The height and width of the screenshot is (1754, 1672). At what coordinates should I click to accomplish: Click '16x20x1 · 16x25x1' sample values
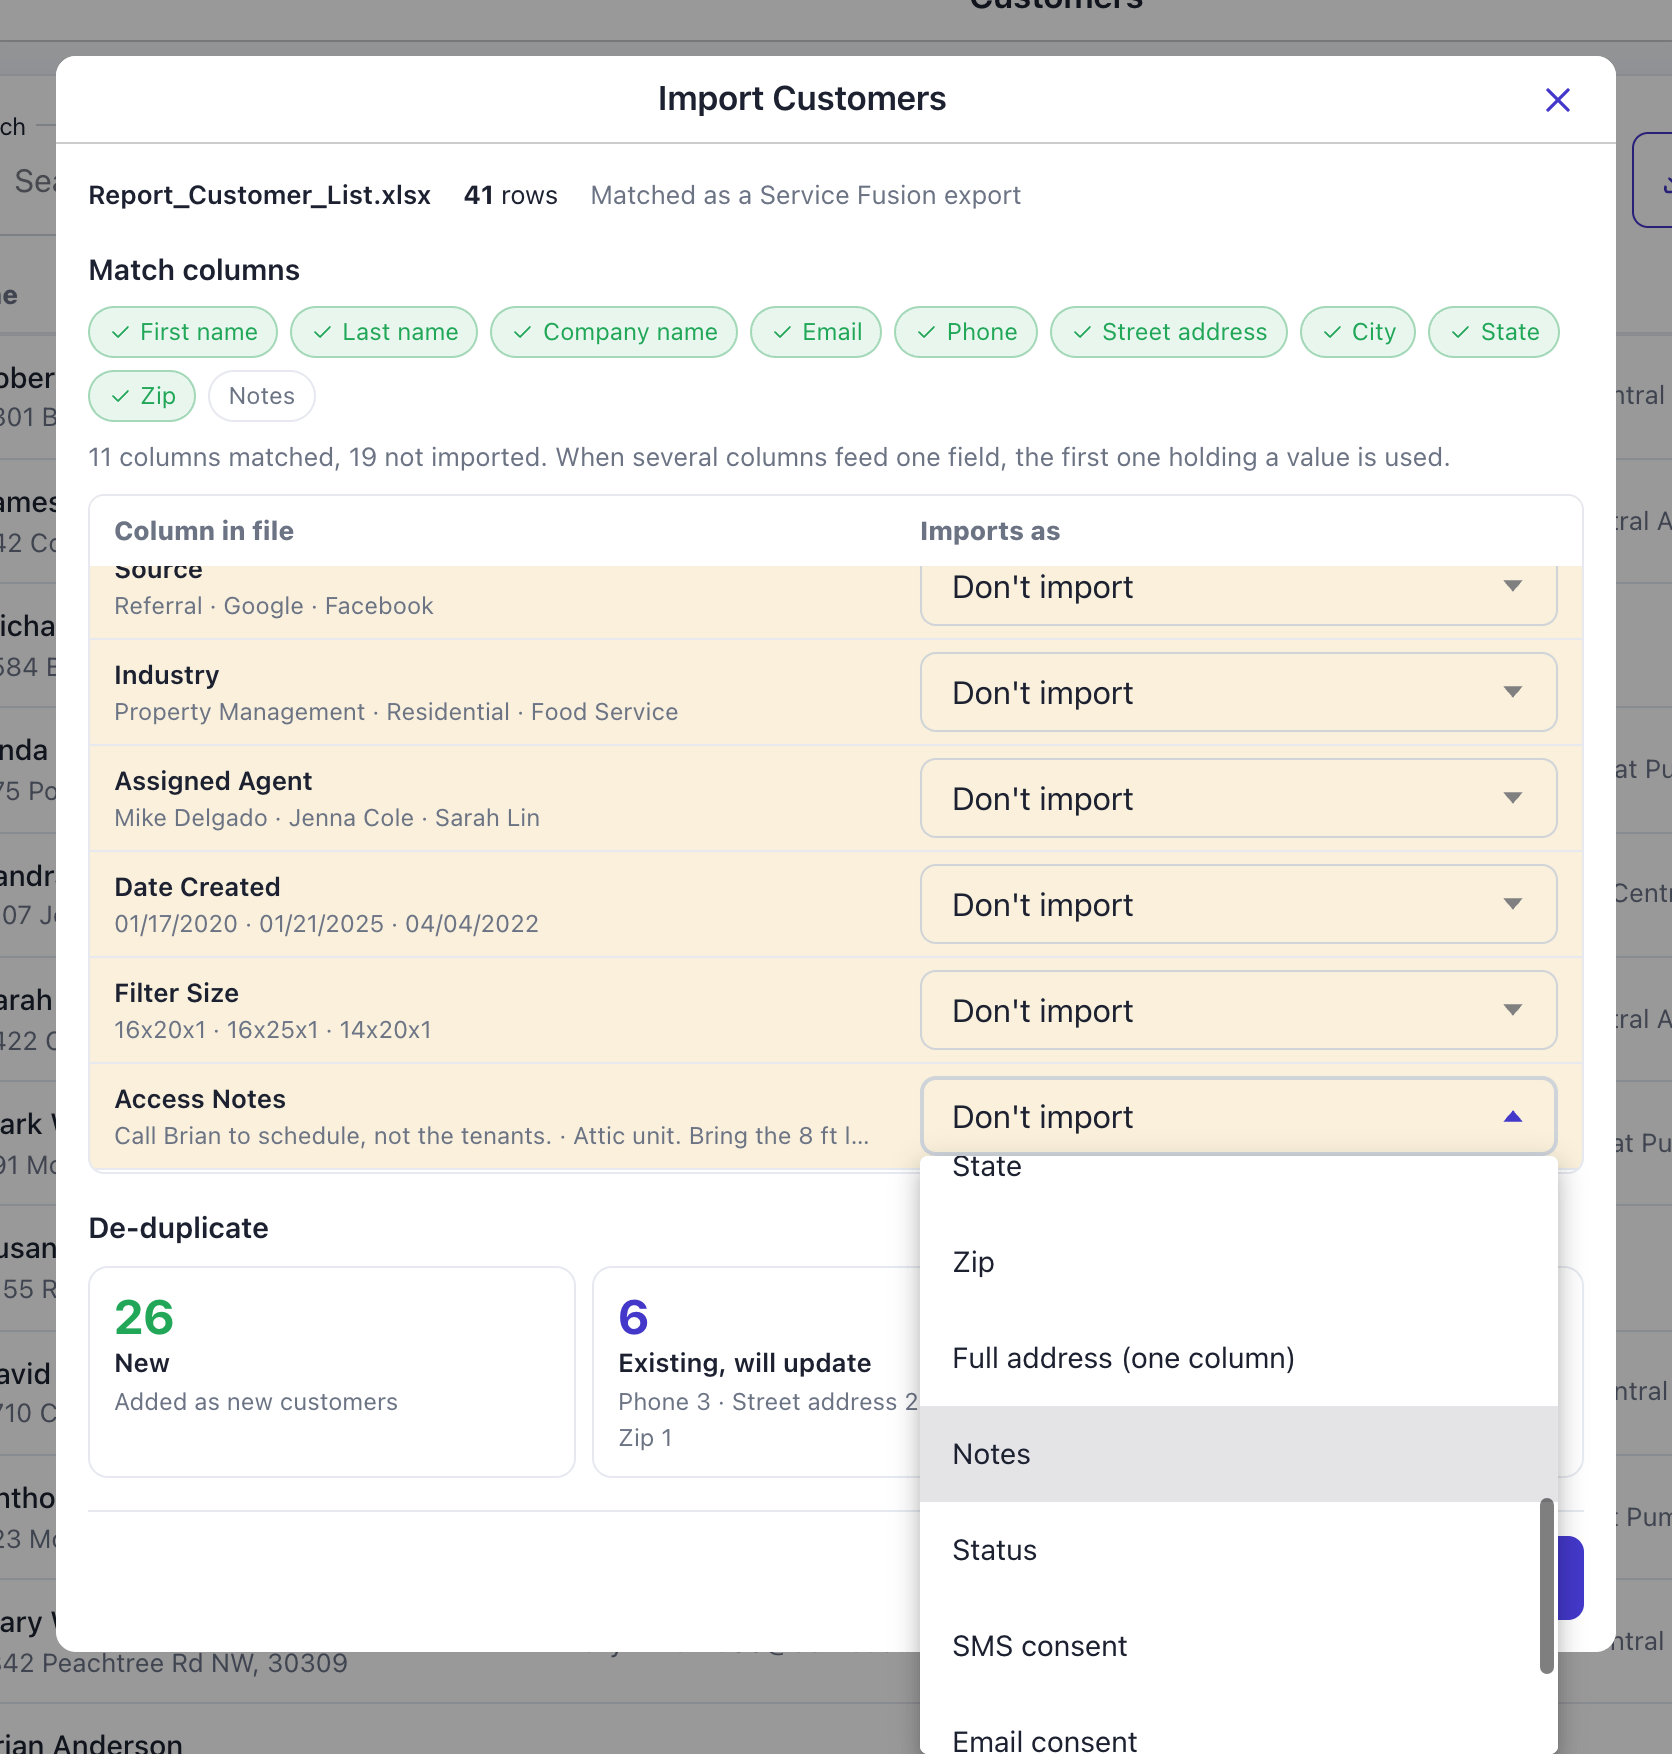pyautogui.click(x=273, y=1030)
